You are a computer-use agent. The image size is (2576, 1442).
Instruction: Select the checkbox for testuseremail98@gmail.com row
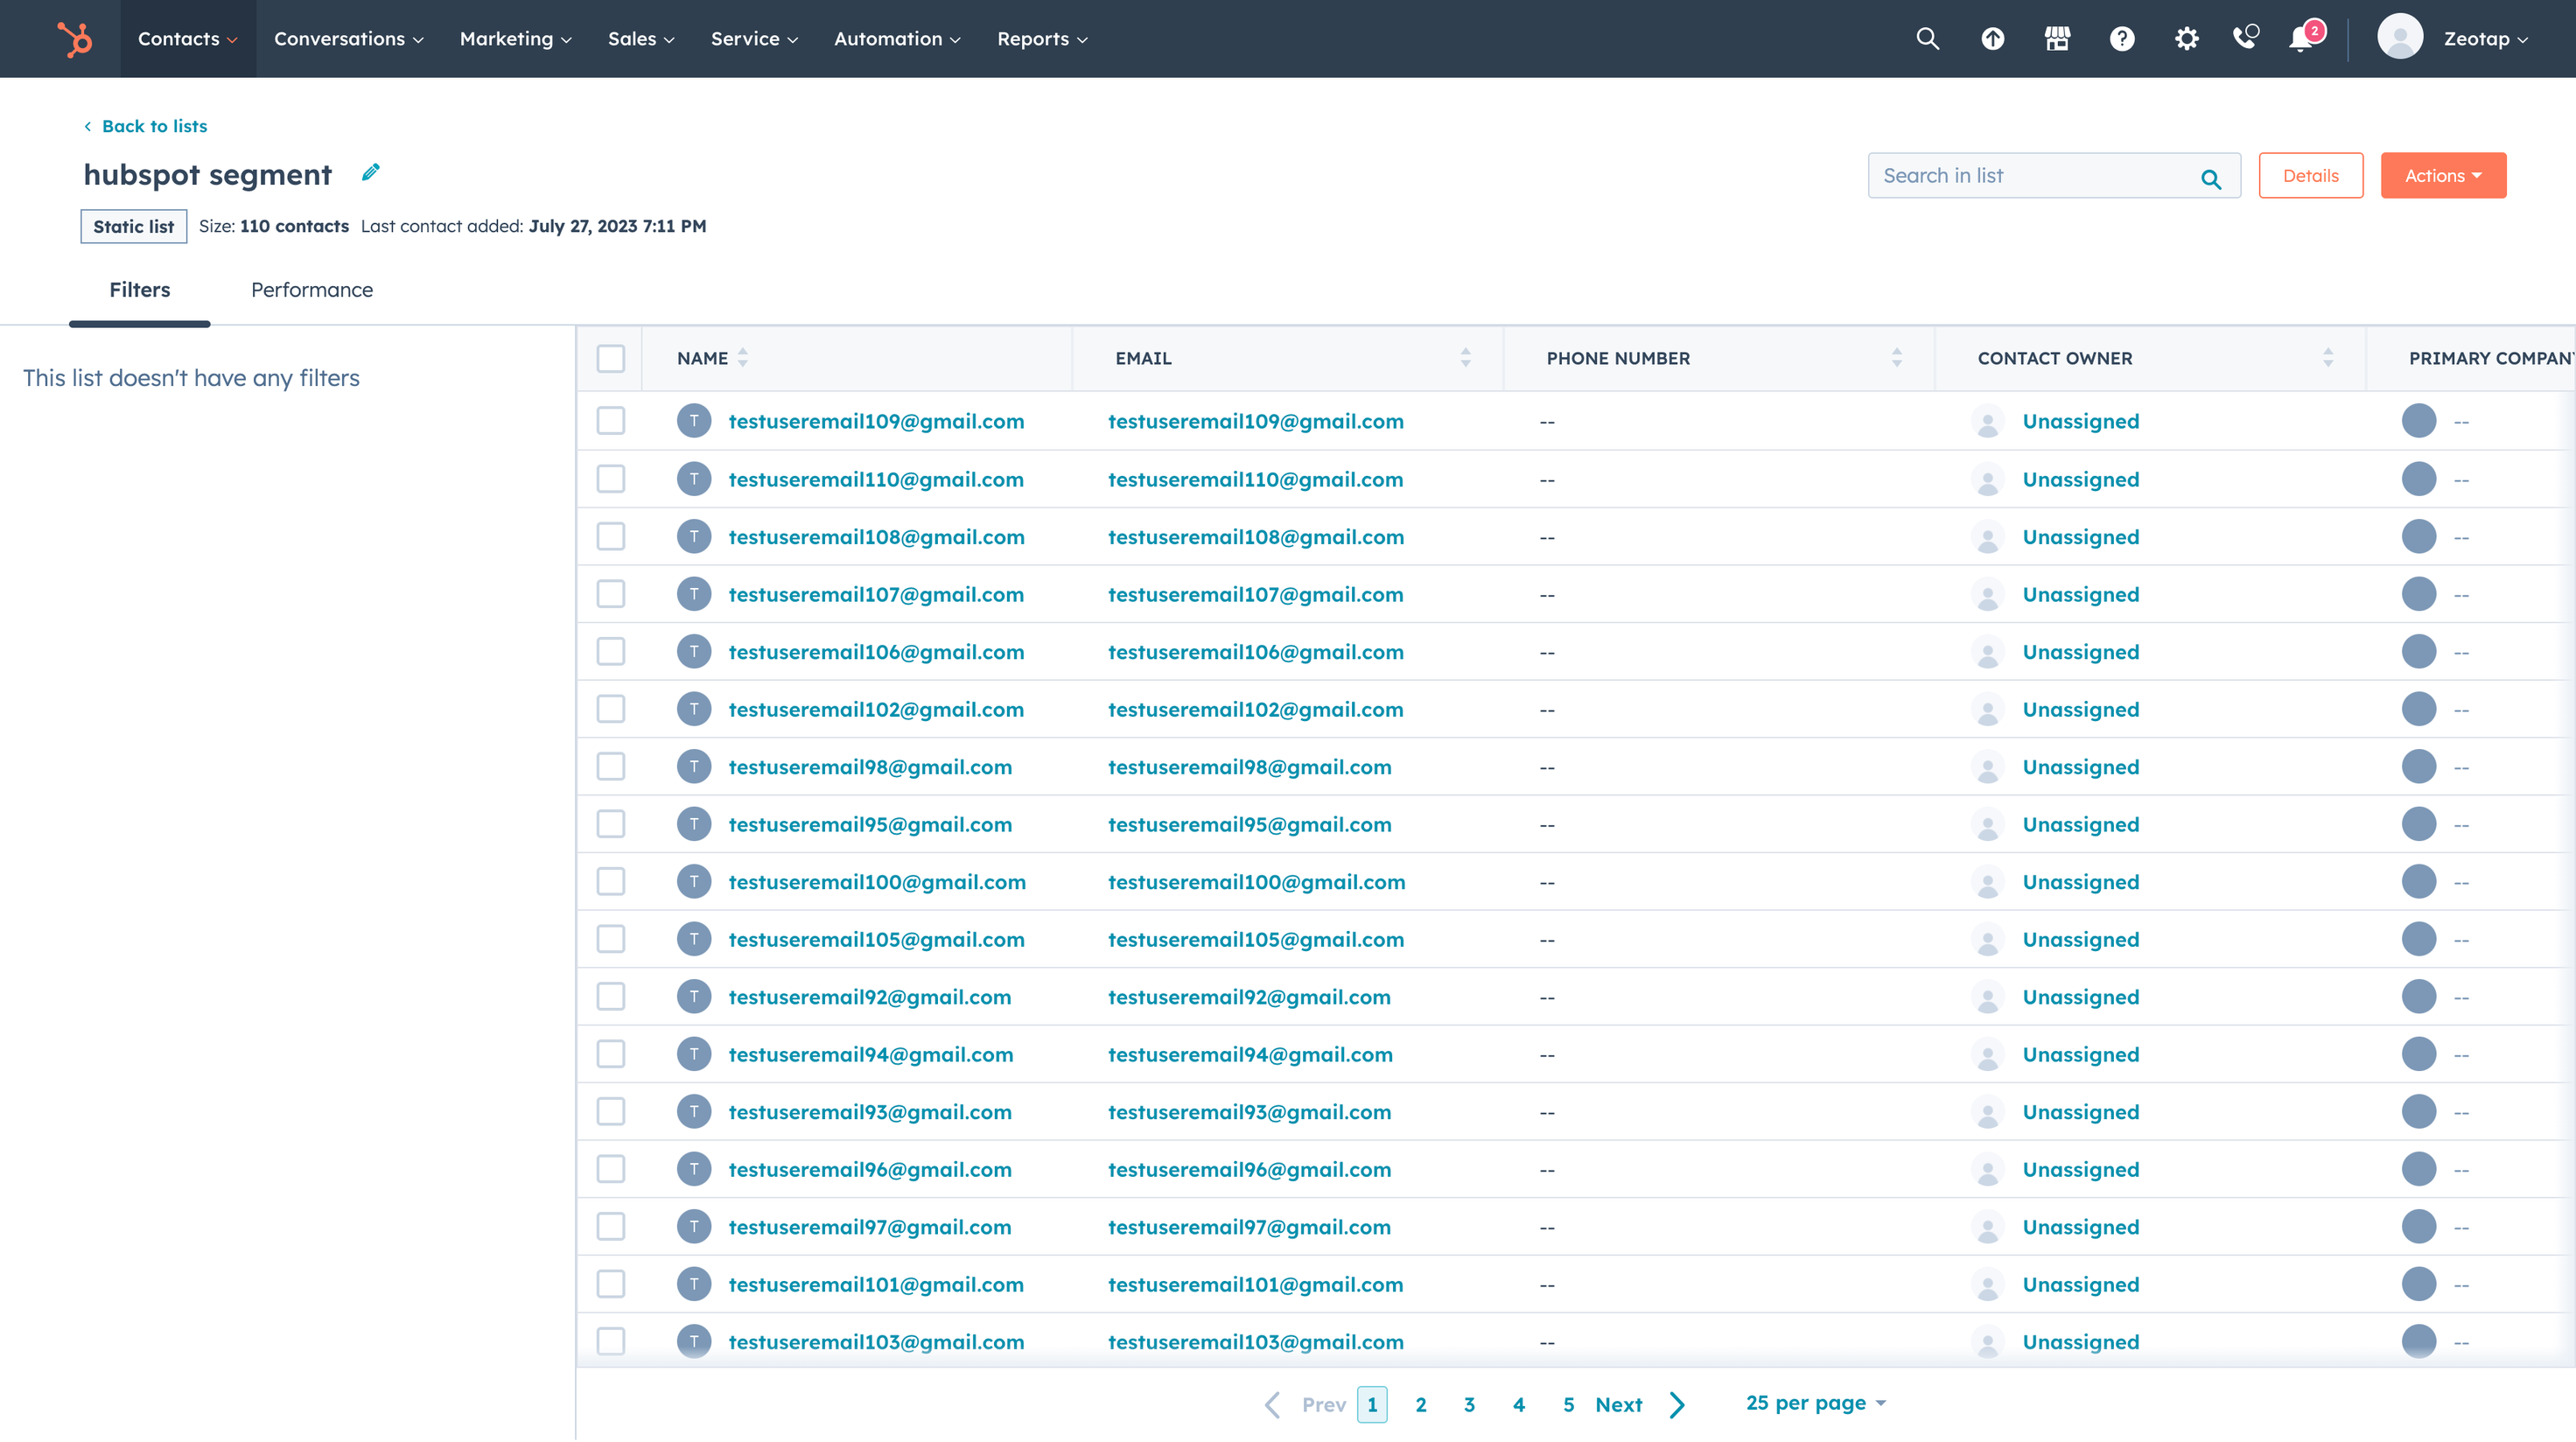point(610,767)
